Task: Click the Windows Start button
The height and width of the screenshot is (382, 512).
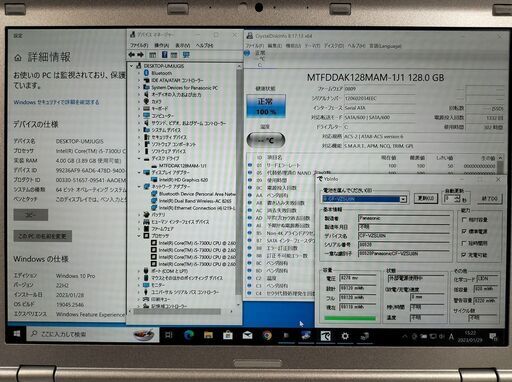Action: (x=17, y=333)
